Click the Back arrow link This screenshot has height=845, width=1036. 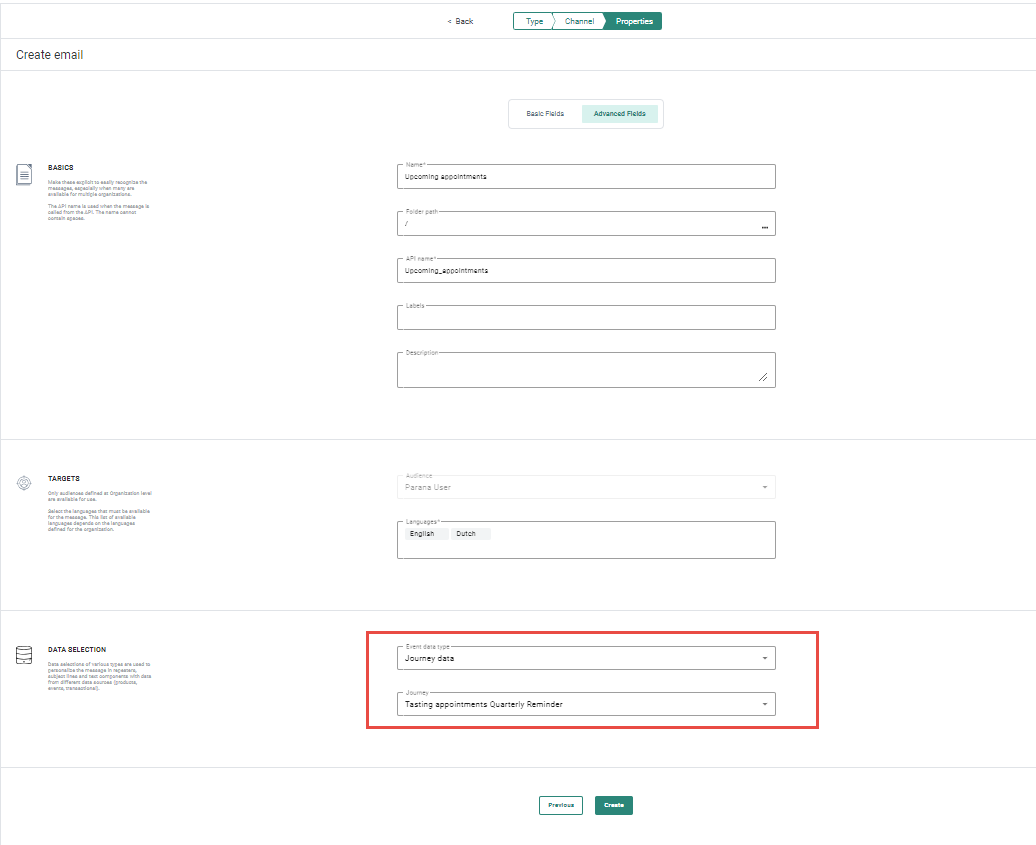[461, 21]
